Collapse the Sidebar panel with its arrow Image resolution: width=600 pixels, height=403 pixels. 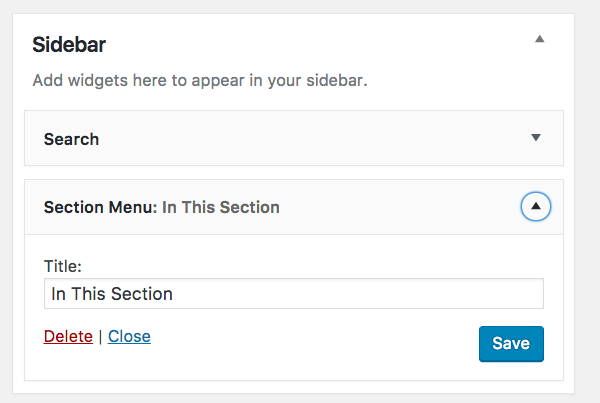(x=539, y=39)
